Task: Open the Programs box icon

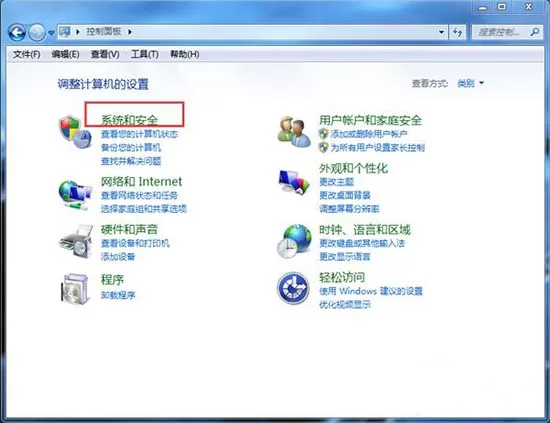Action: pyautogui.click(x=74, y=289)
